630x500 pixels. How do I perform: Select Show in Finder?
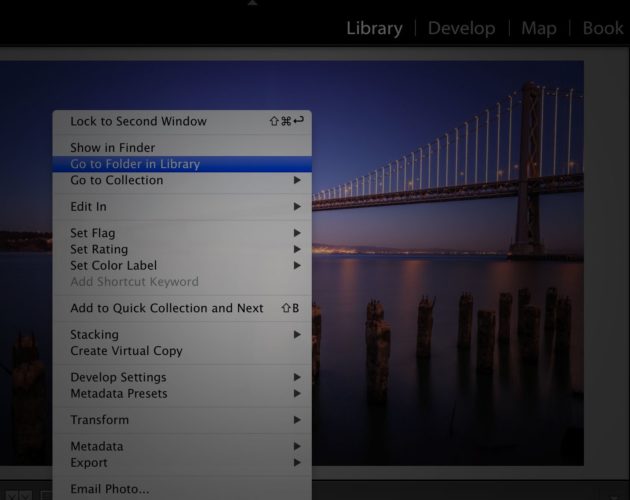[x=182, y=148]
